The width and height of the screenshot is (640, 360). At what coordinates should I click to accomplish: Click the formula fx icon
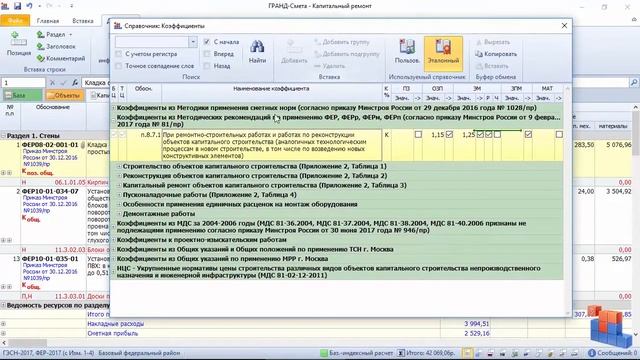tap(75, 83)
